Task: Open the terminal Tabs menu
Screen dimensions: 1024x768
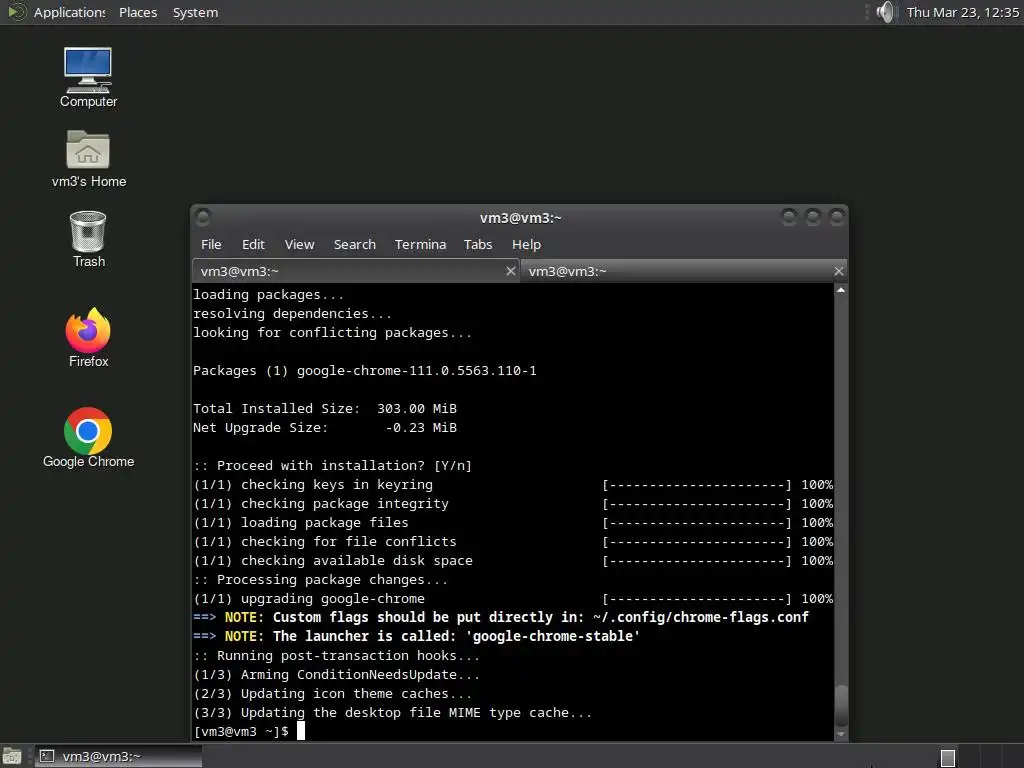Action: 477,244
